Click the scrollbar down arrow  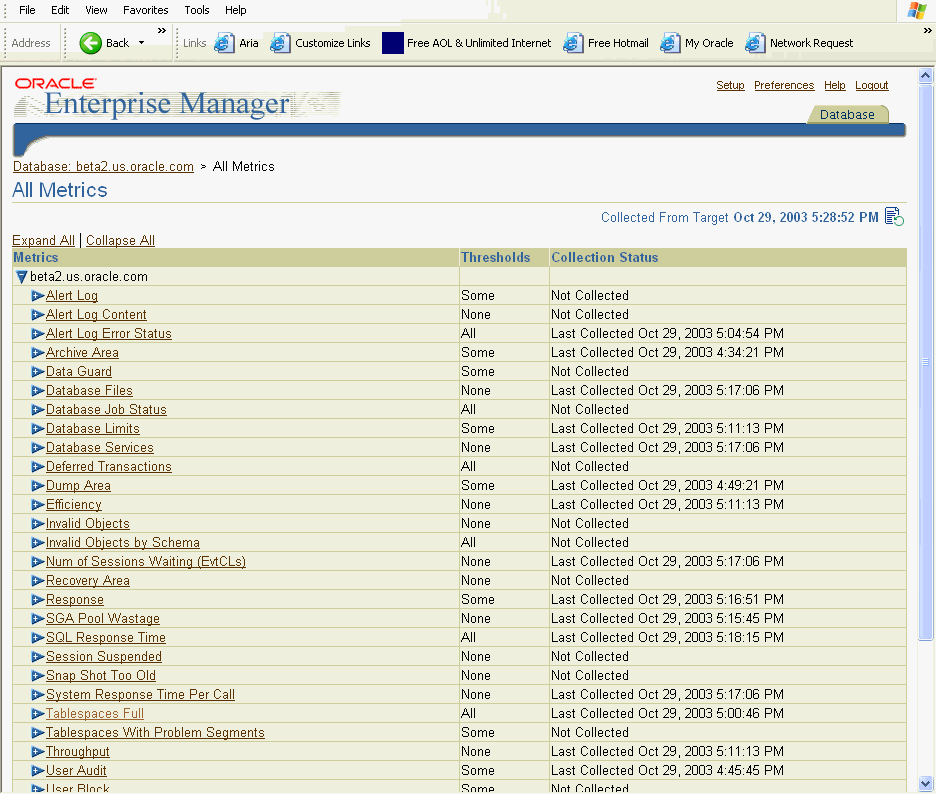(x=924, y=785)
